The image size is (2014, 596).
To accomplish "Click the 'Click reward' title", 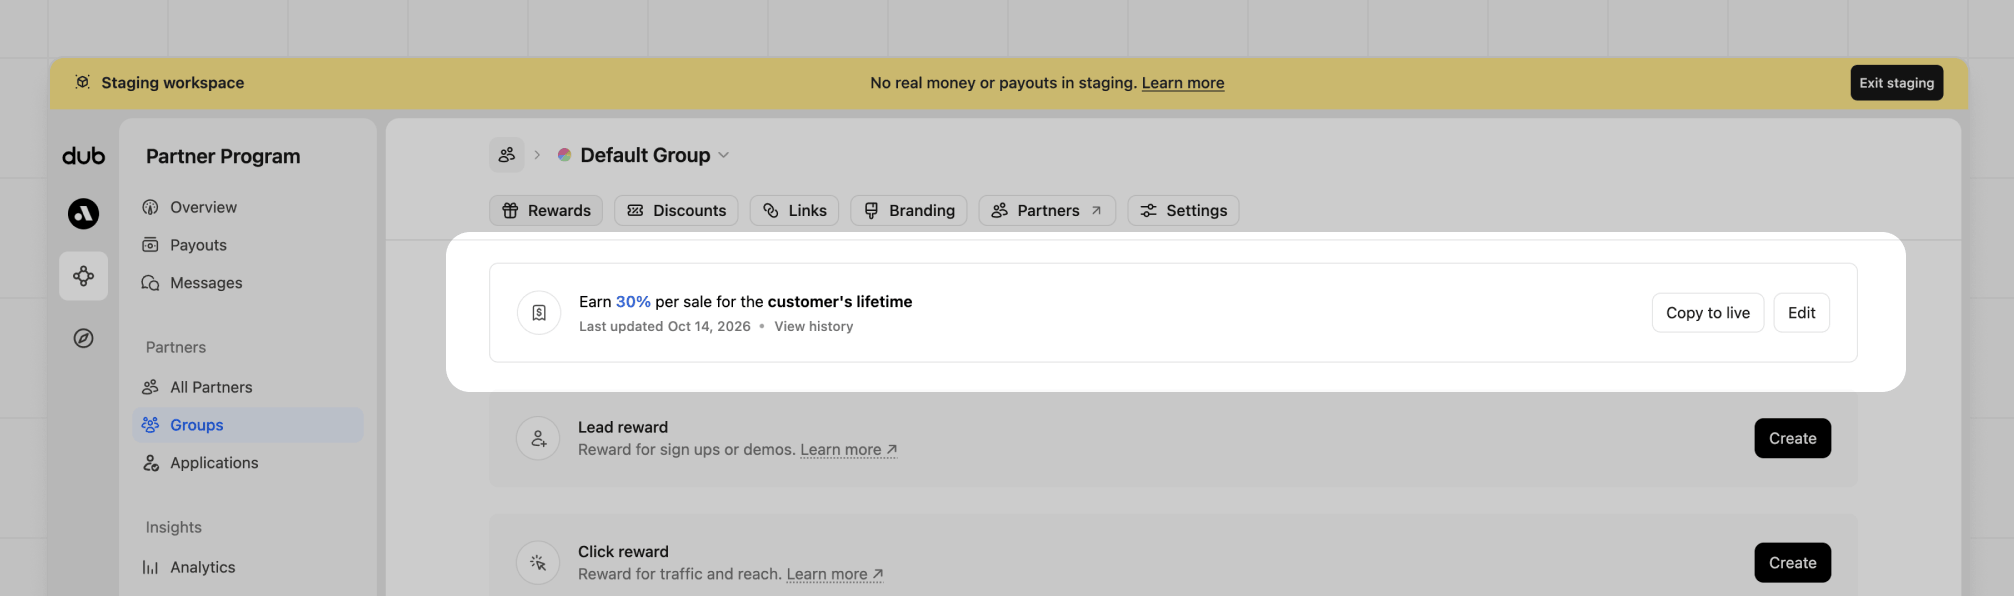I will (623, 552).
